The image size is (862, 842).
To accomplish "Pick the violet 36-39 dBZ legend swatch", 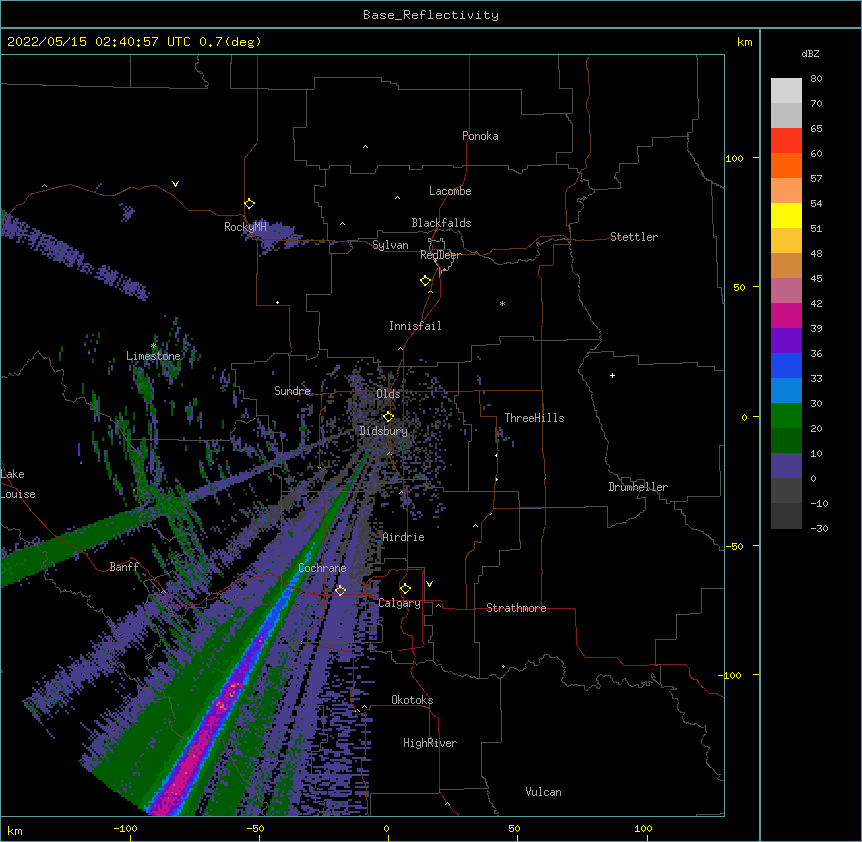I will click(x=786, y=341).
